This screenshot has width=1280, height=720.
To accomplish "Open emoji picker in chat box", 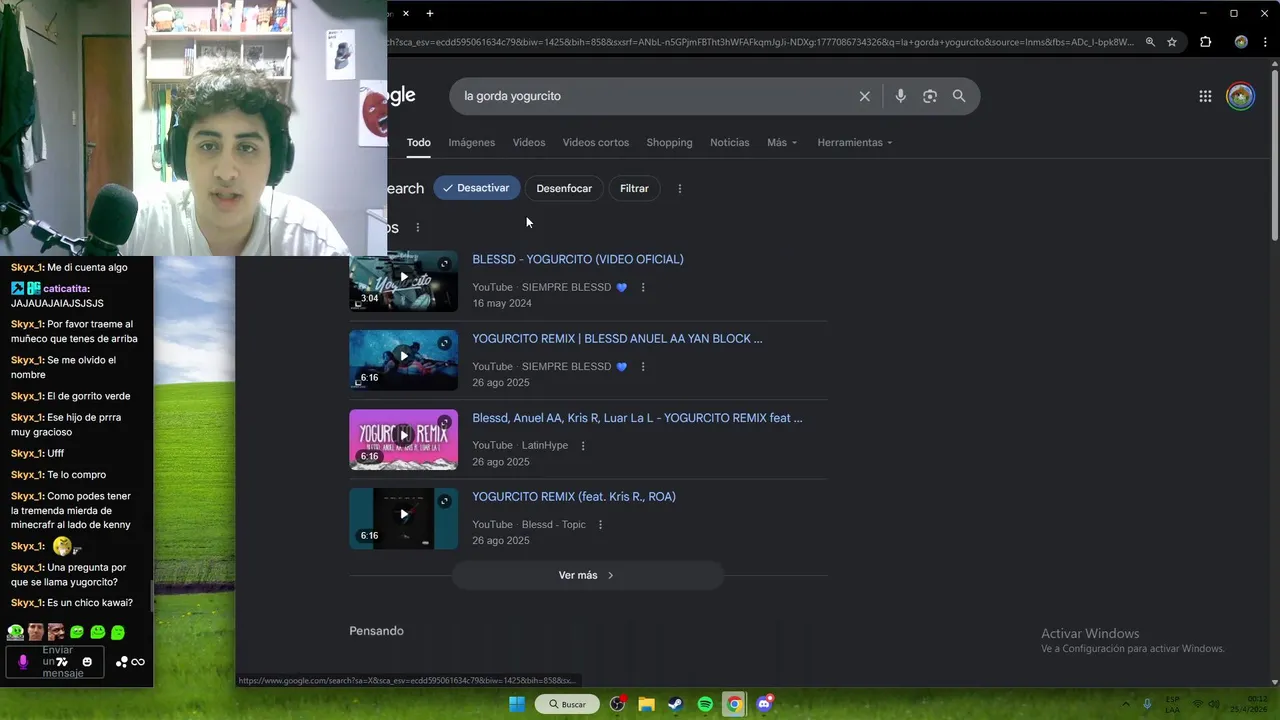I will point(88,661).
